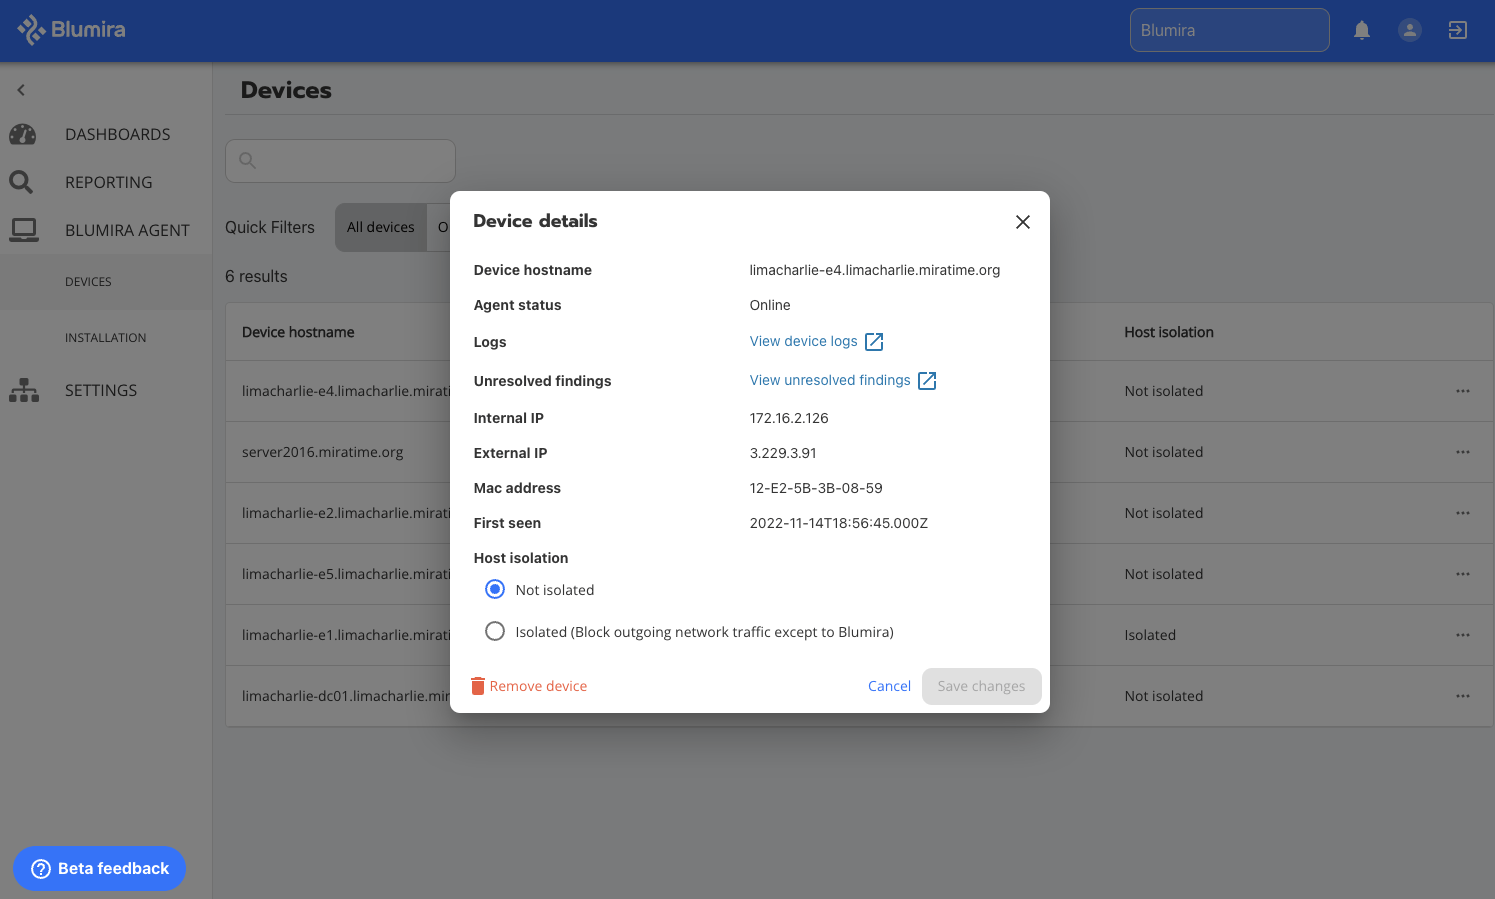The image size is (1495, 899).
Task: Click the Blumira logo
Action: [70, 29]
